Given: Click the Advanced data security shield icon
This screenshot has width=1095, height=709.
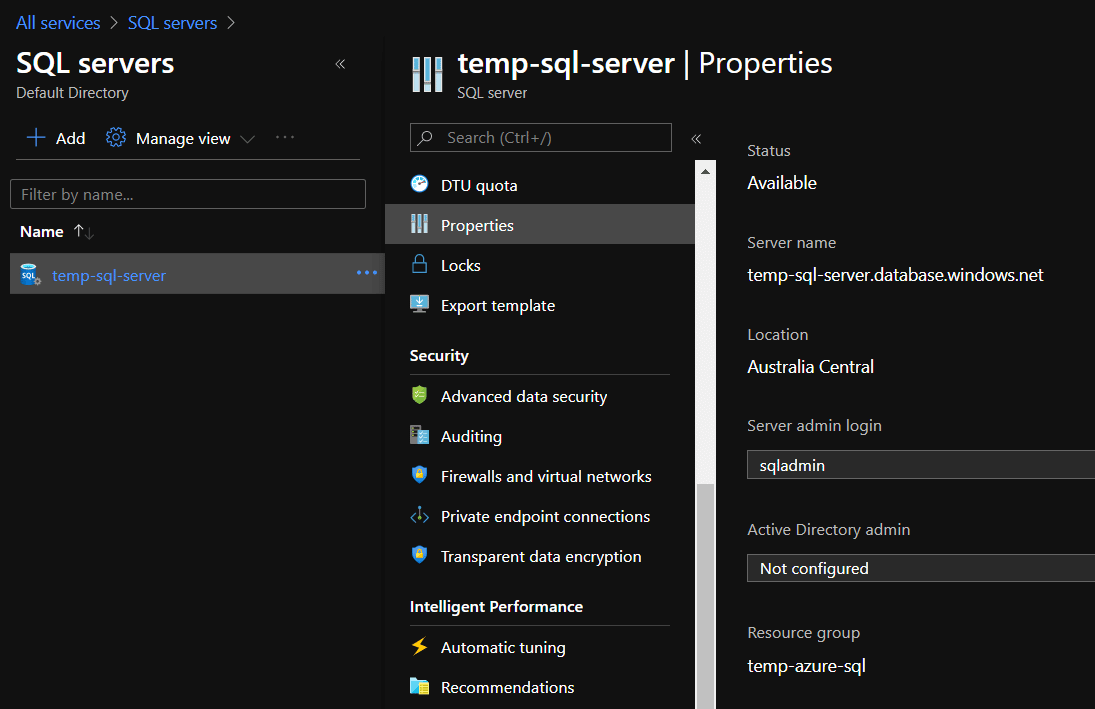Looking at the screenshot, I should tap(419, 395).
